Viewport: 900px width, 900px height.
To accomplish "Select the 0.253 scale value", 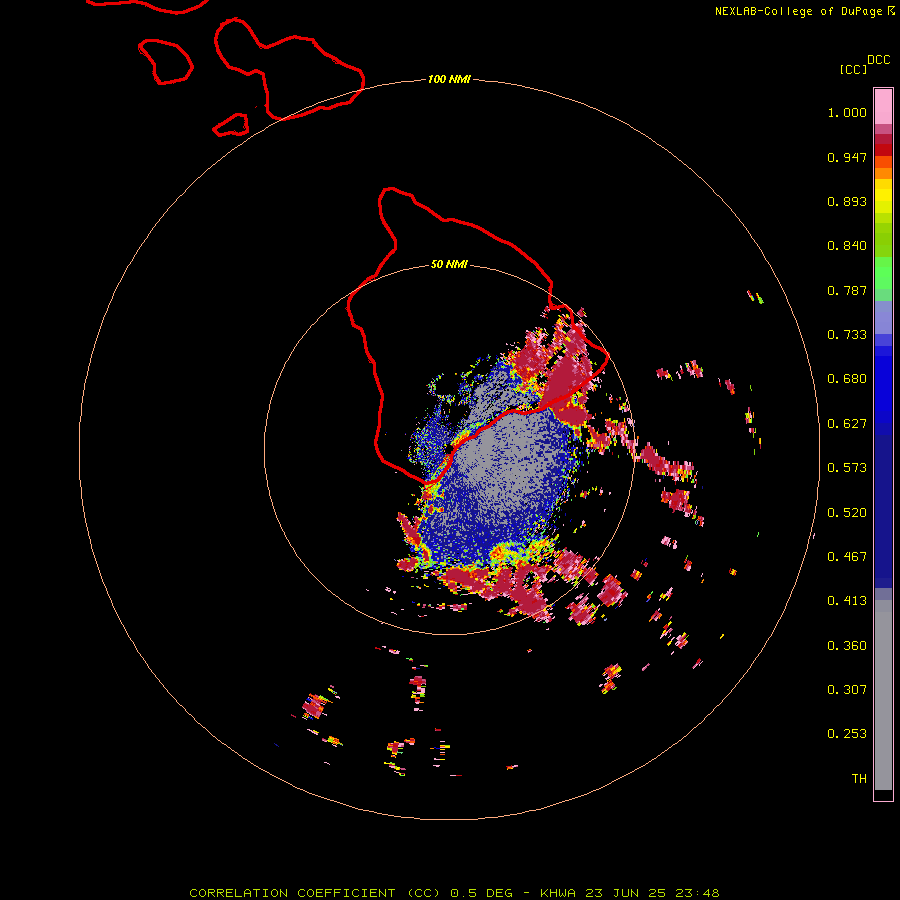I will coord(847,734).
